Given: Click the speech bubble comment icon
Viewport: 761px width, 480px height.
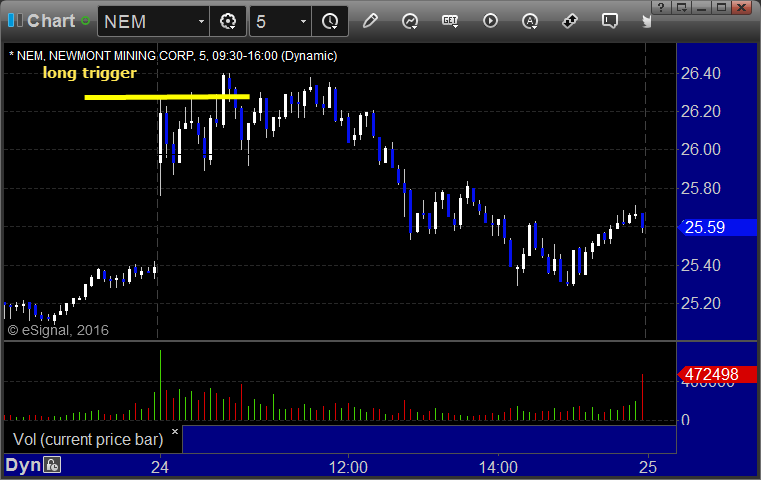Looking at the screenshot, I should coord(610,21).
